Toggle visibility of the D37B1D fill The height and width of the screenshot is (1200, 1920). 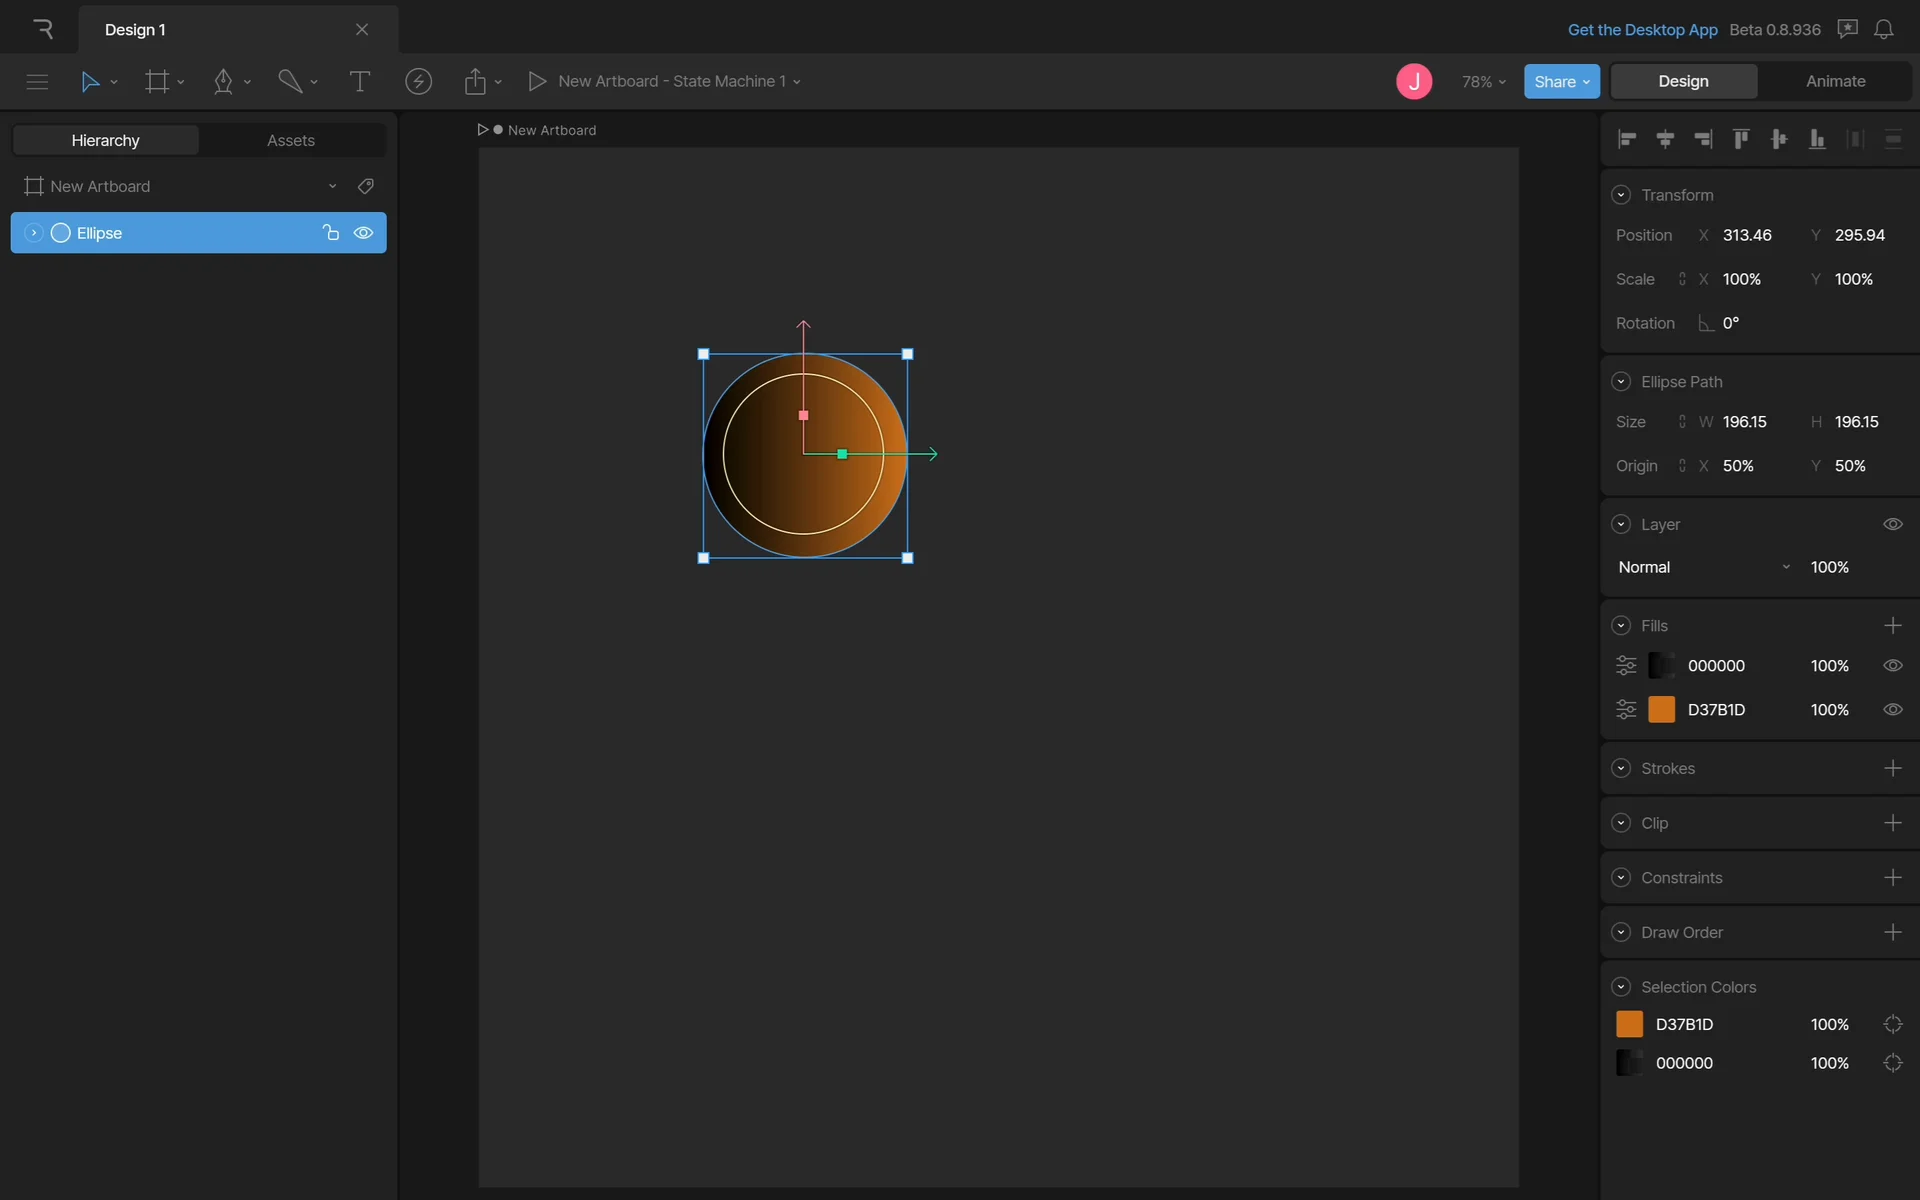point(1892,710)
